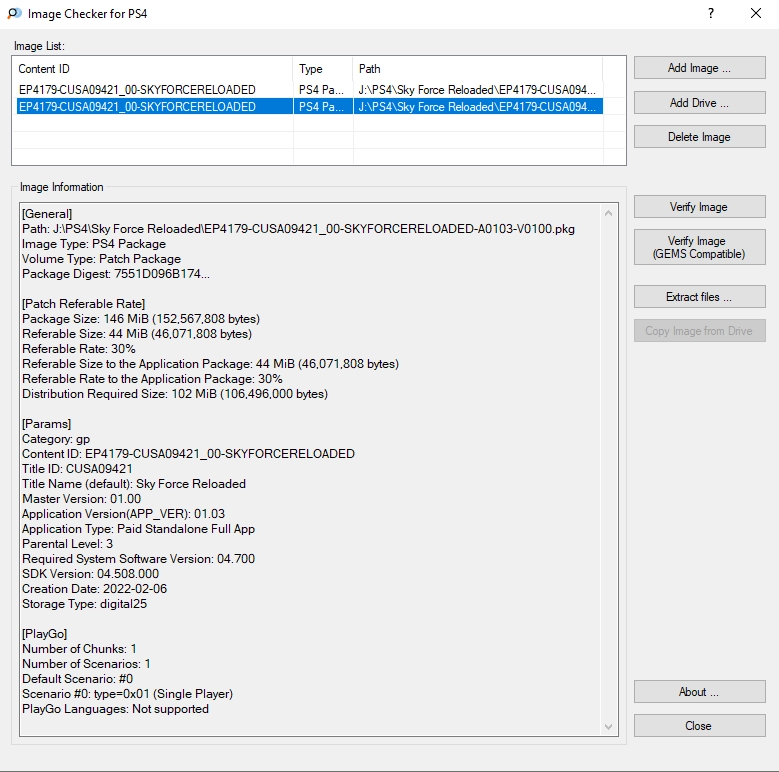The width and height of the screenshot is (779, 772).
Task: Open the Extract files ... dialog
Action: (x=699, y=297)
